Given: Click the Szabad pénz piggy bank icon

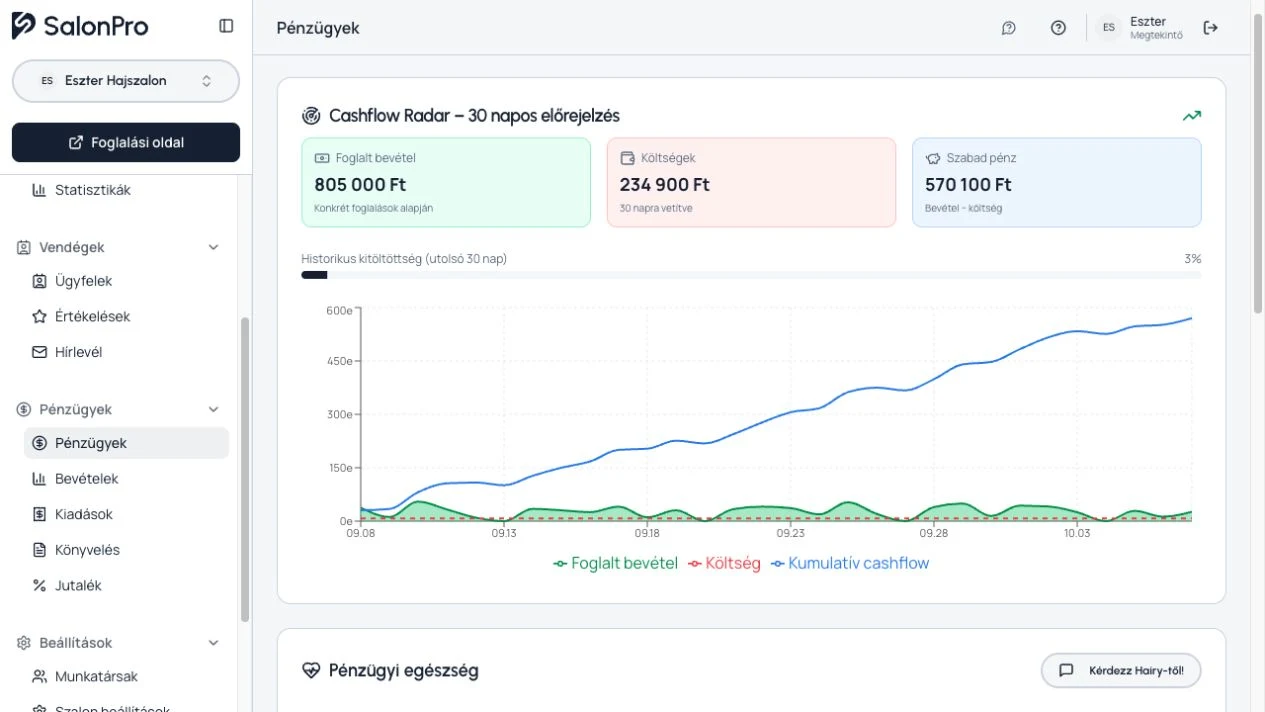Looking at the screenshot, I should [933, 158].
